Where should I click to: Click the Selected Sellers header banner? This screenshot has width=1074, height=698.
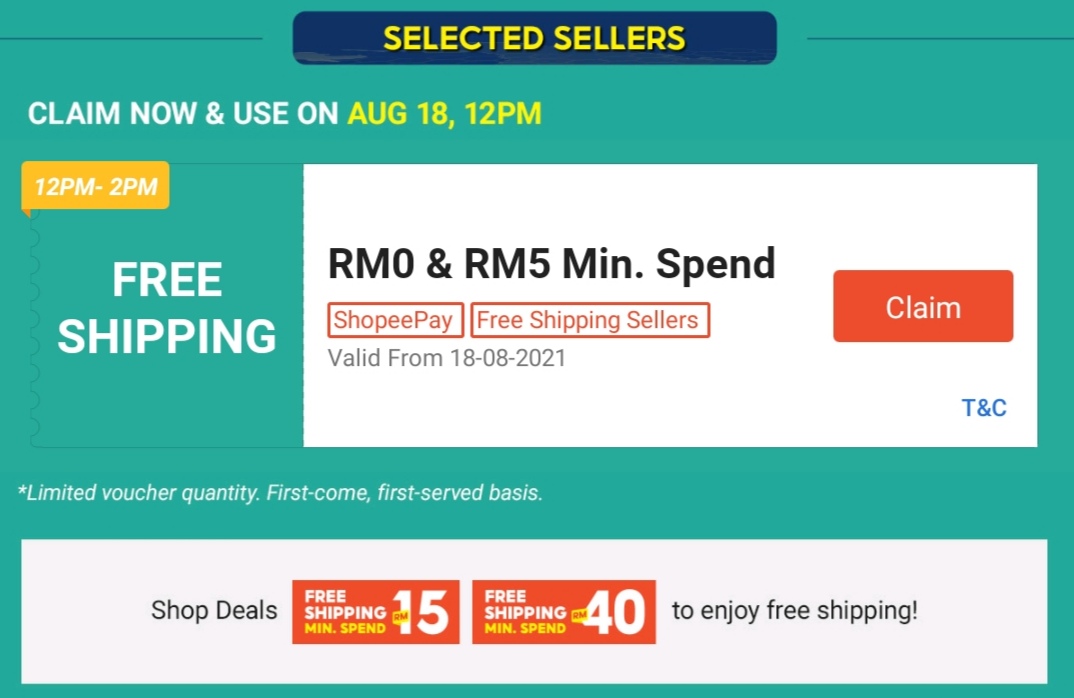[534, 39]
